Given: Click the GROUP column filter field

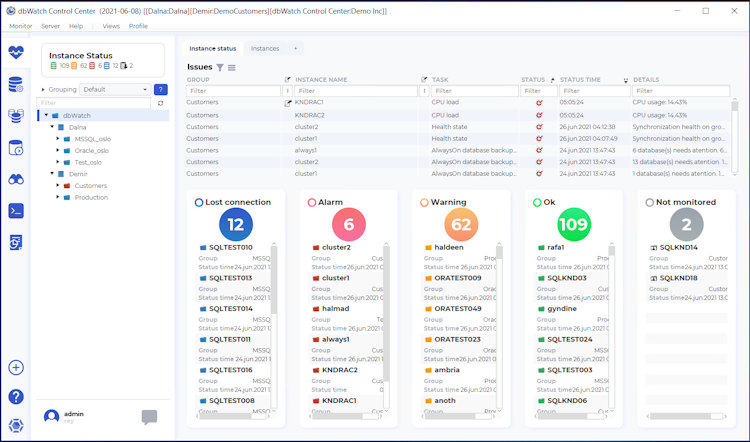Looking at the screenshot, I should tap(233, 91).
